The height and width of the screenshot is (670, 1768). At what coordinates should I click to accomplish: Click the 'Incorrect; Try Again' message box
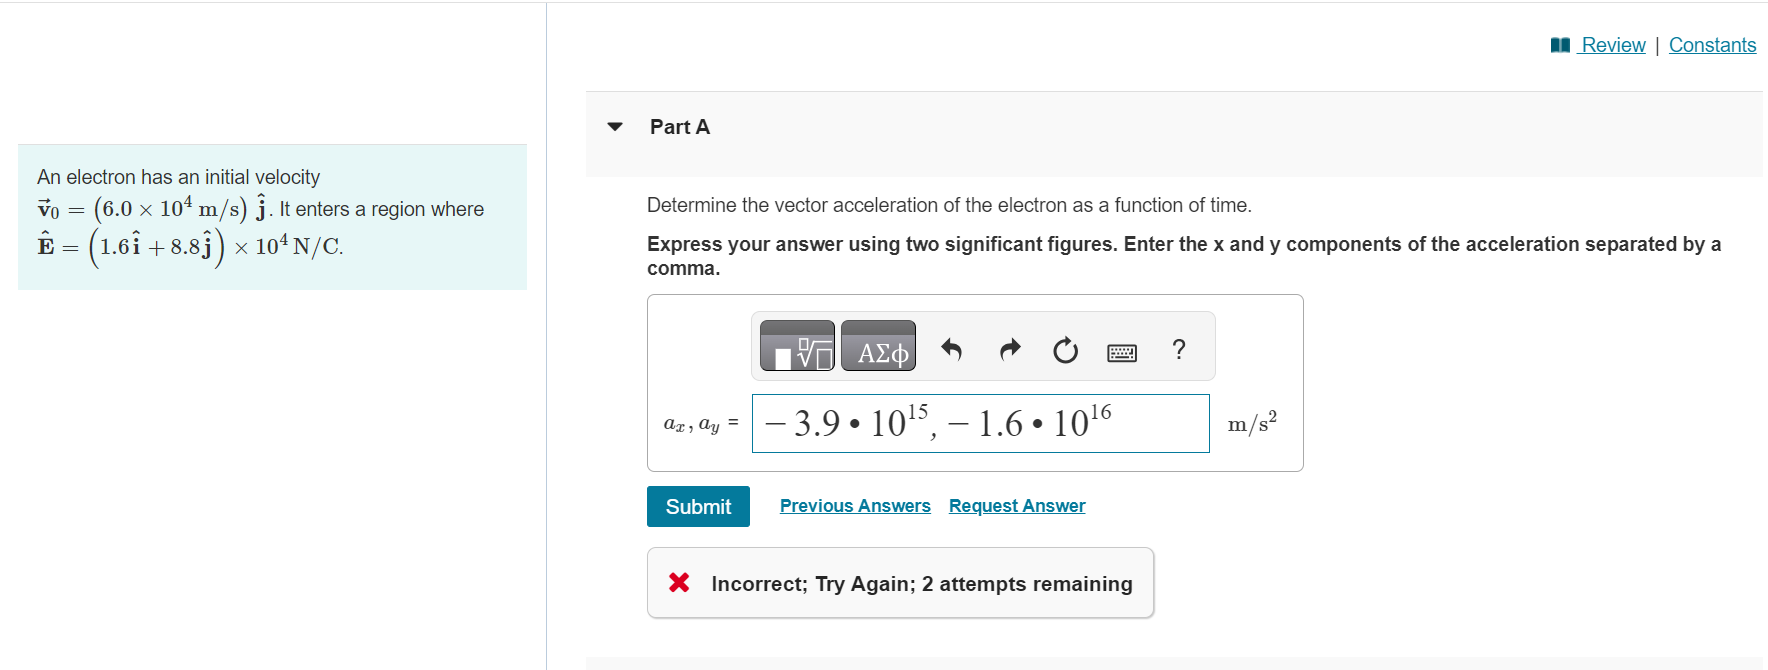coord(899,583)
